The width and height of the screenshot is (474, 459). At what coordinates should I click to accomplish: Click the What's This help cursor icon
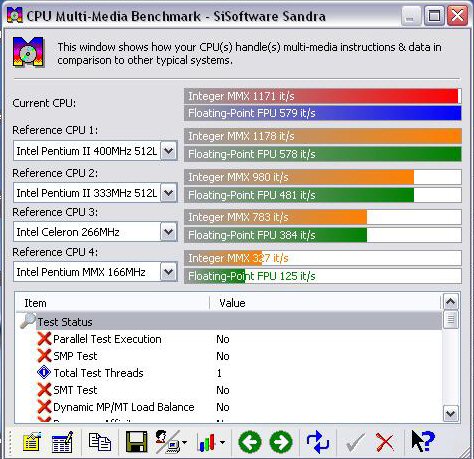tap(423, 441)
